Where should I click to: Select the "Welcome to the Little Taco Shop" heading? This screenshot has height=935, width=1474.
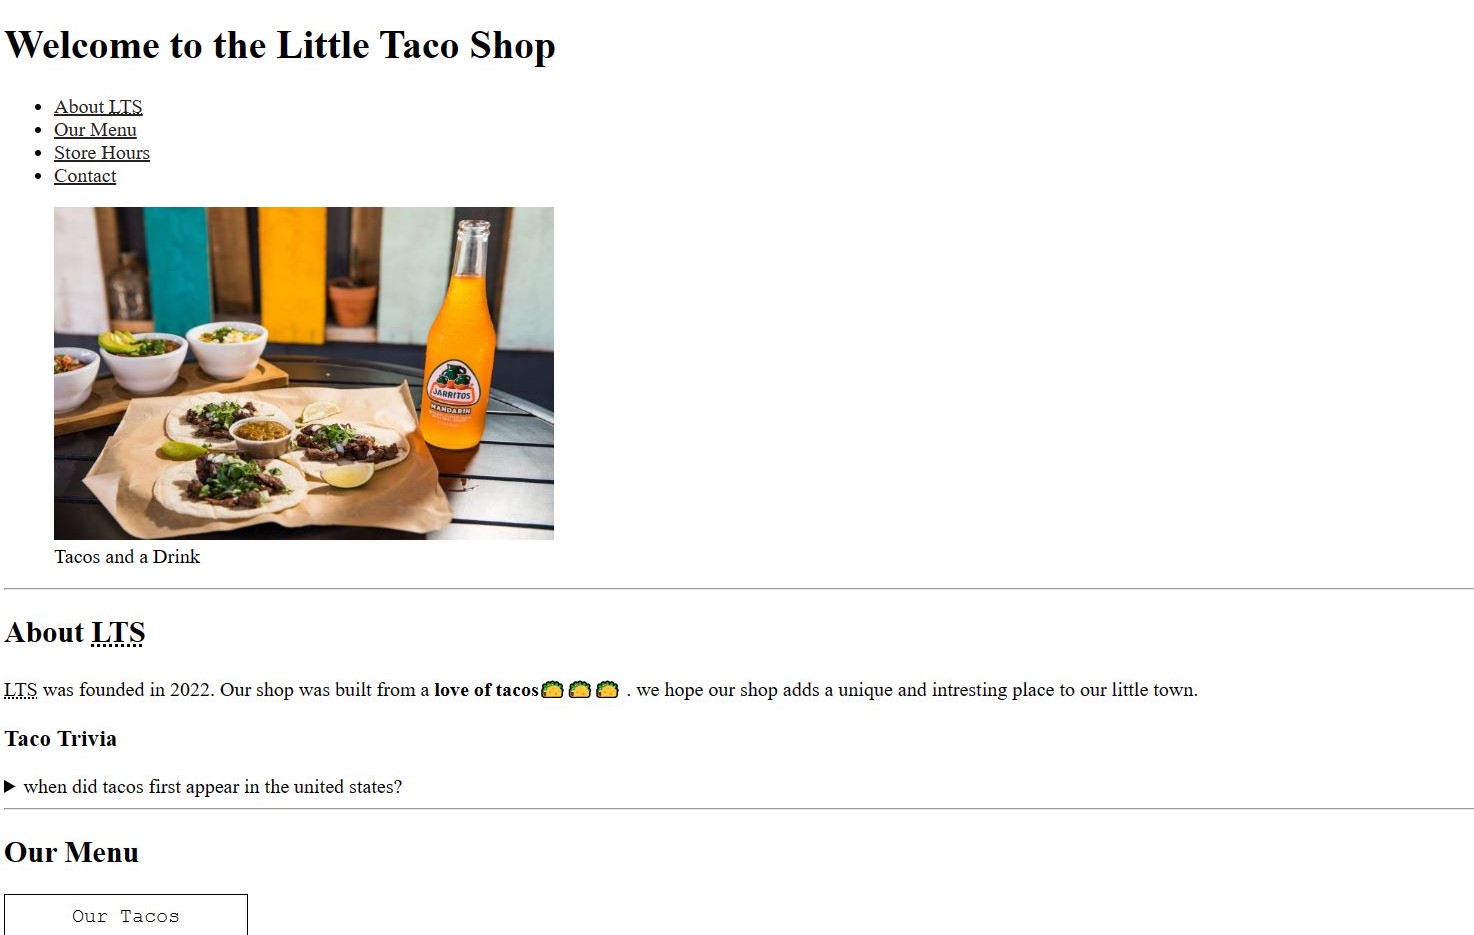pos(280,46)
